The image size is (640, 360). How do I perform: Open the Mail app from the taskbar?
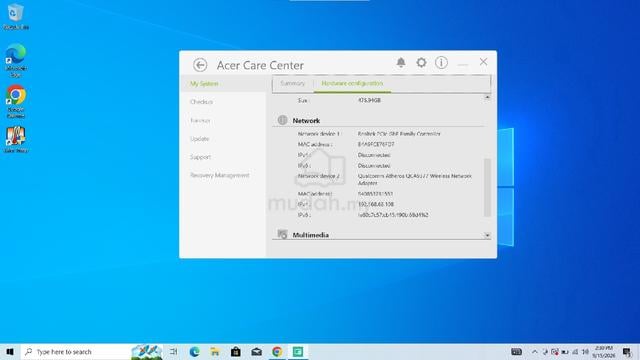click(256, 351)
